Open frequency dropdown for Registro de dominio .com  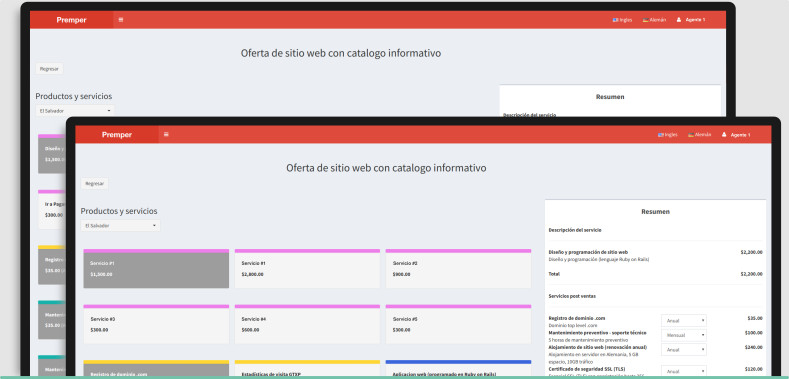pyautogui.click(x=683, y=321)
